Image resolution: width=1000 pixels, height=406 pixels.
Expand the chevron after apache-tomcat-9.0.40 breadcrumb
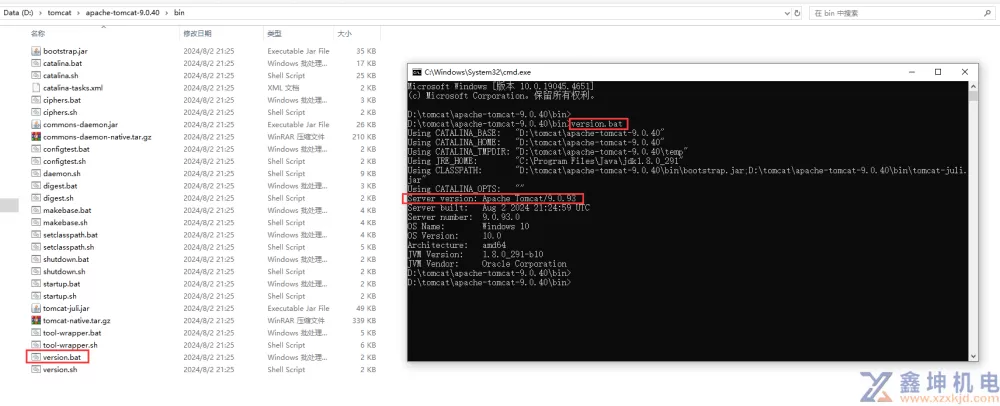pyautogui.click(x=168, y=13)
